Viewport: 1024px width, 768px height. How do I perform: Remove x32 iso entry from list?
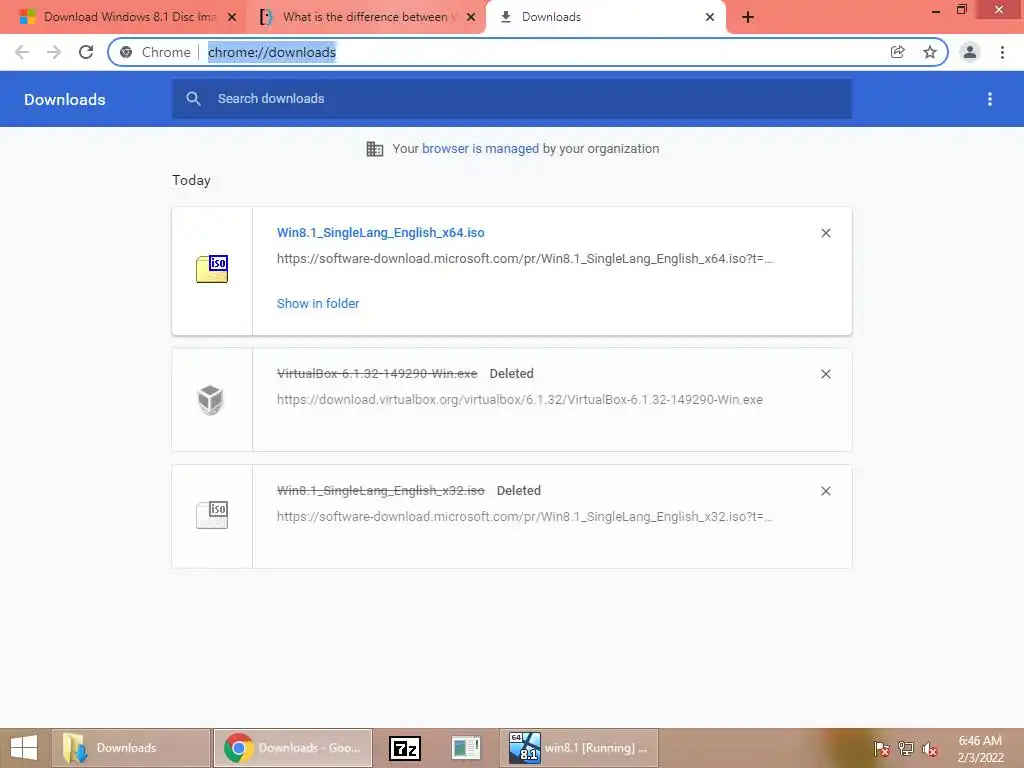coord(826,491)
